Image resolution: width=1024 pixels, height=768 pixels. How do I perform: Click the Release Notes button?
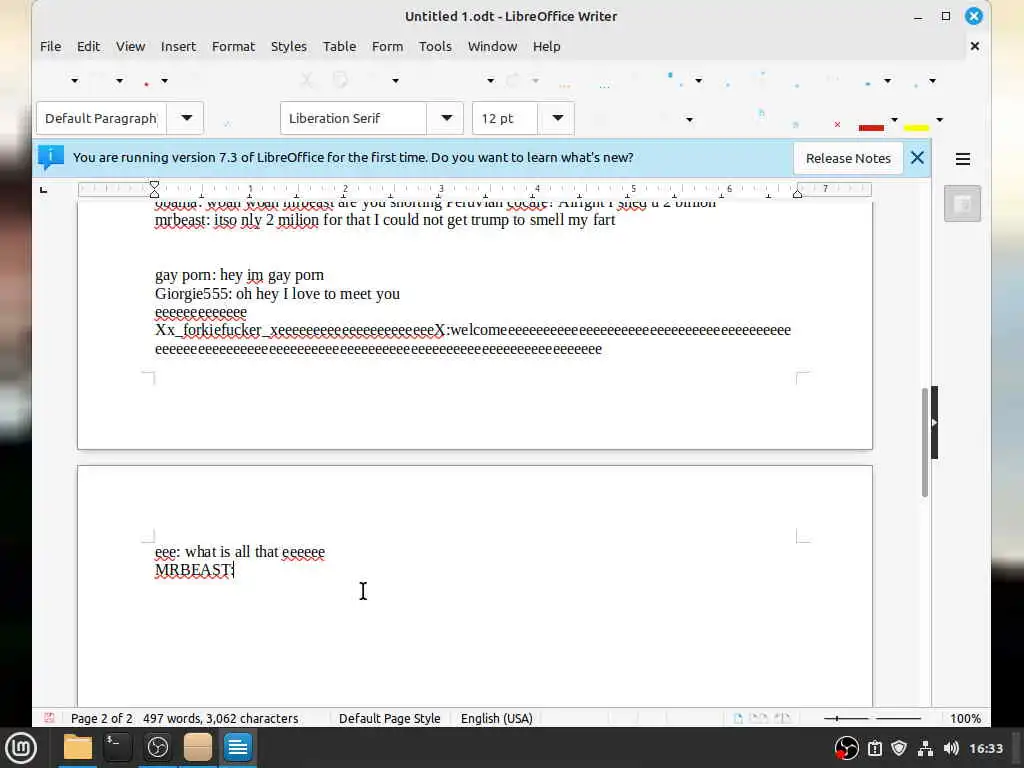pyautogui.click(x=848, y=159)
